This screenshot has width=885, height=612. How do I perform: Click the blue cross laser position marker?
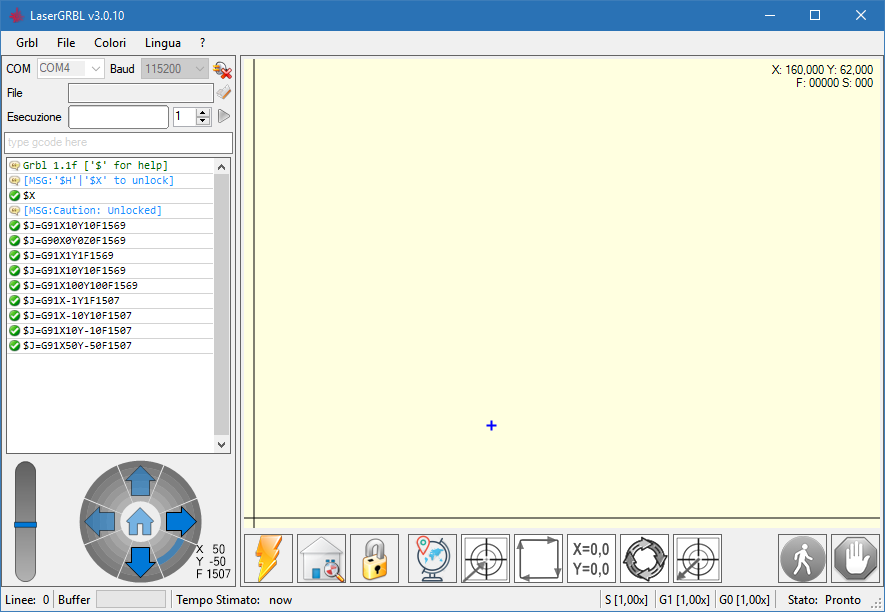tap(491, 425)
